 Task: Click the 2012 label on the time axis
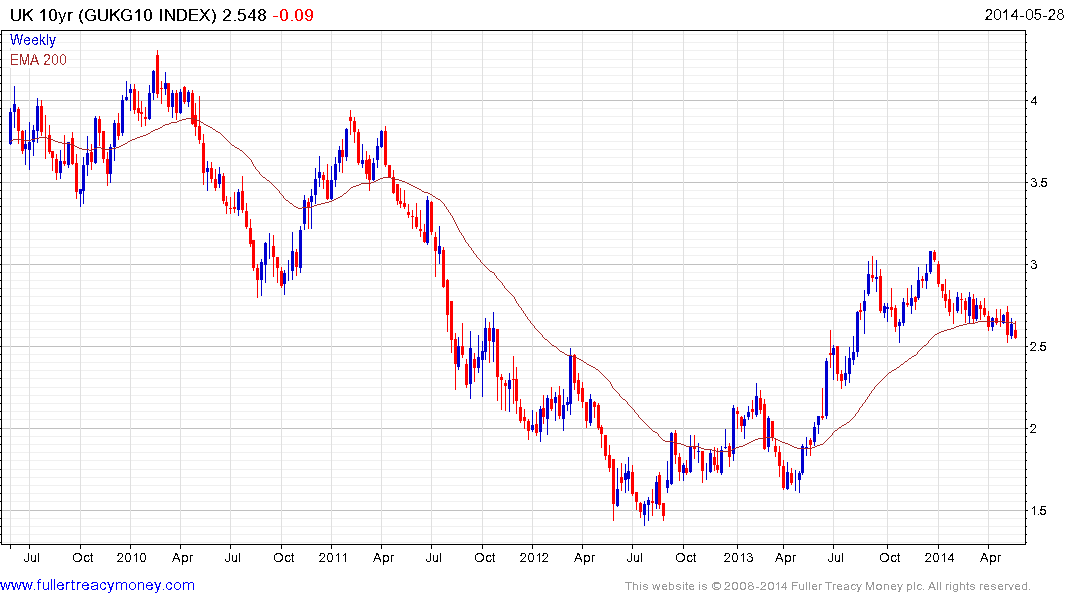pos(534,557)
